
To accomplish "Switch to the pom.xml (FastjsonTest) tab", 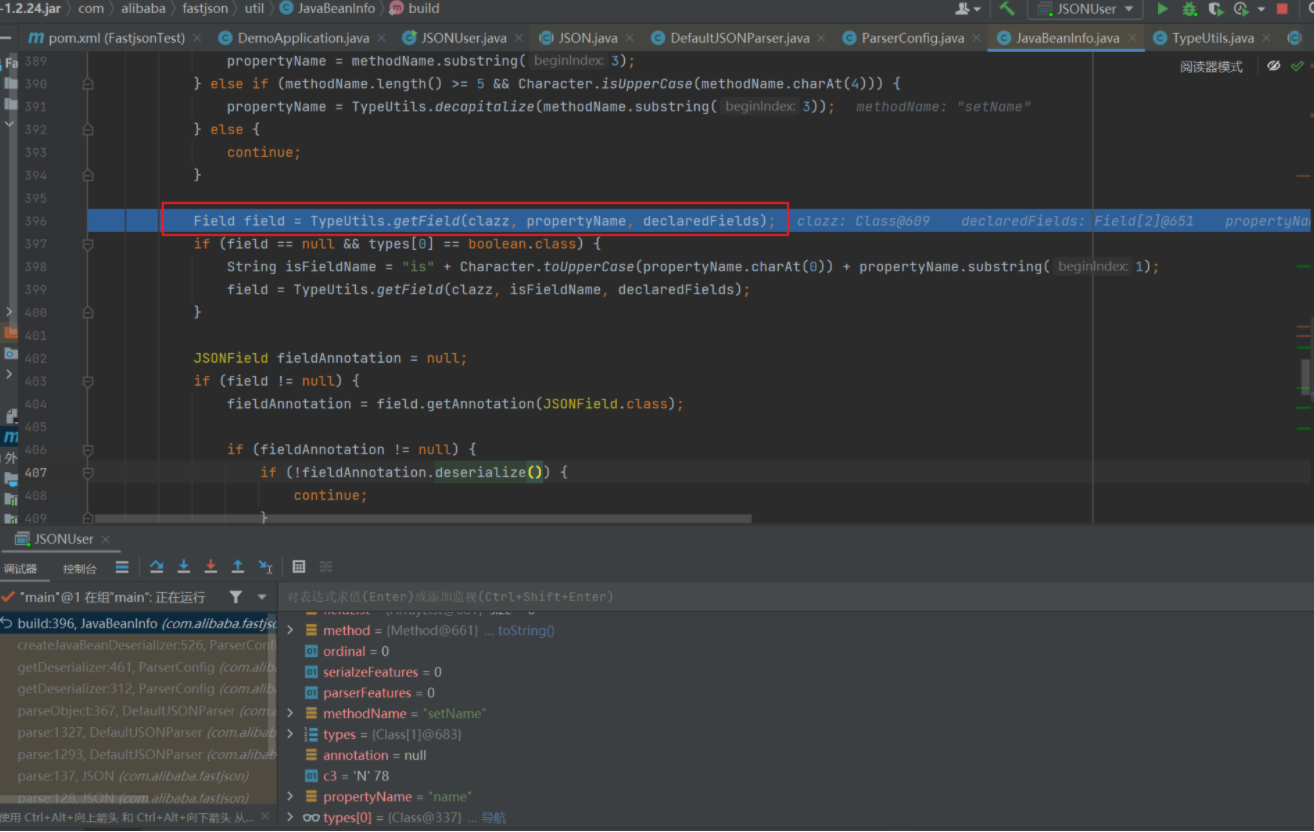I will [x=116, y=38].
